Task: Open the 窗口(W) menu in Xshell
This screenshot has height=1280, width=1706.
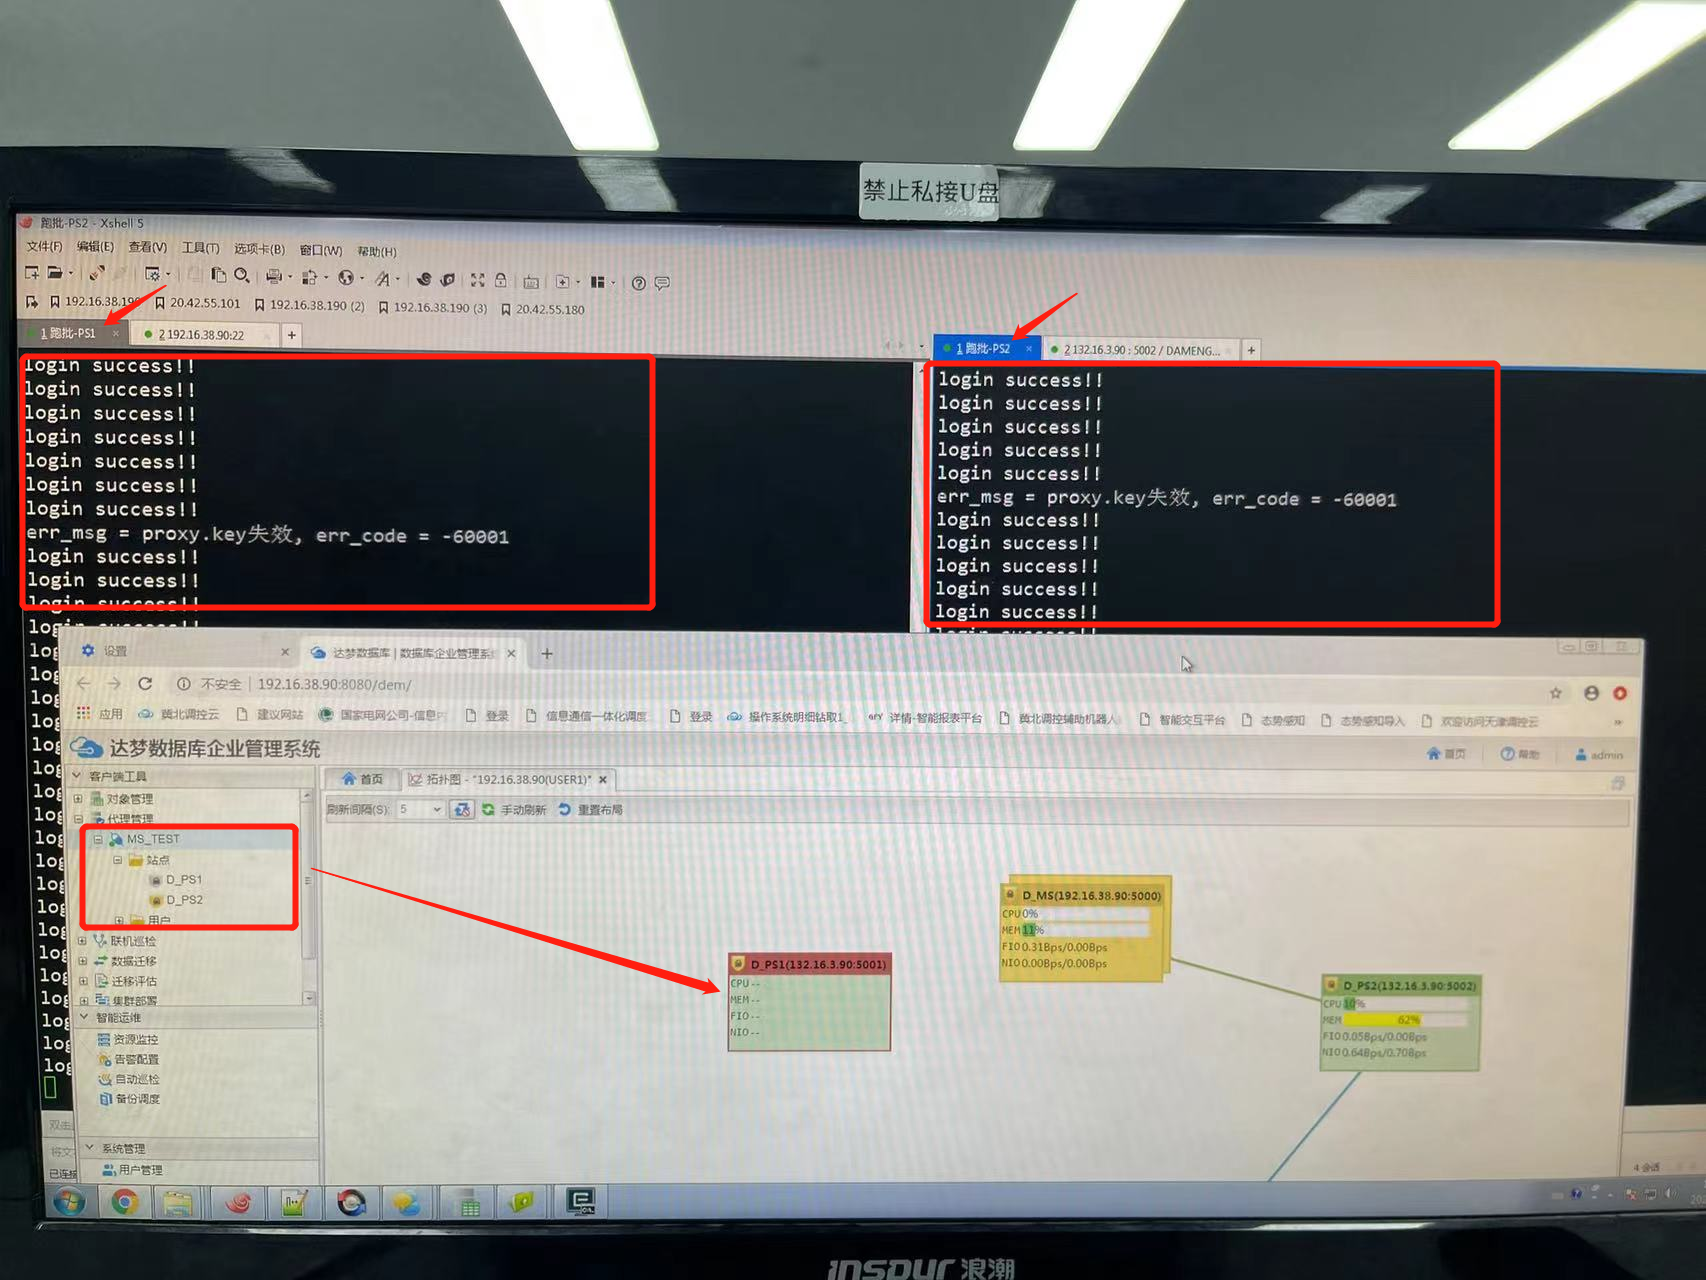Action: tap(321, 250)
